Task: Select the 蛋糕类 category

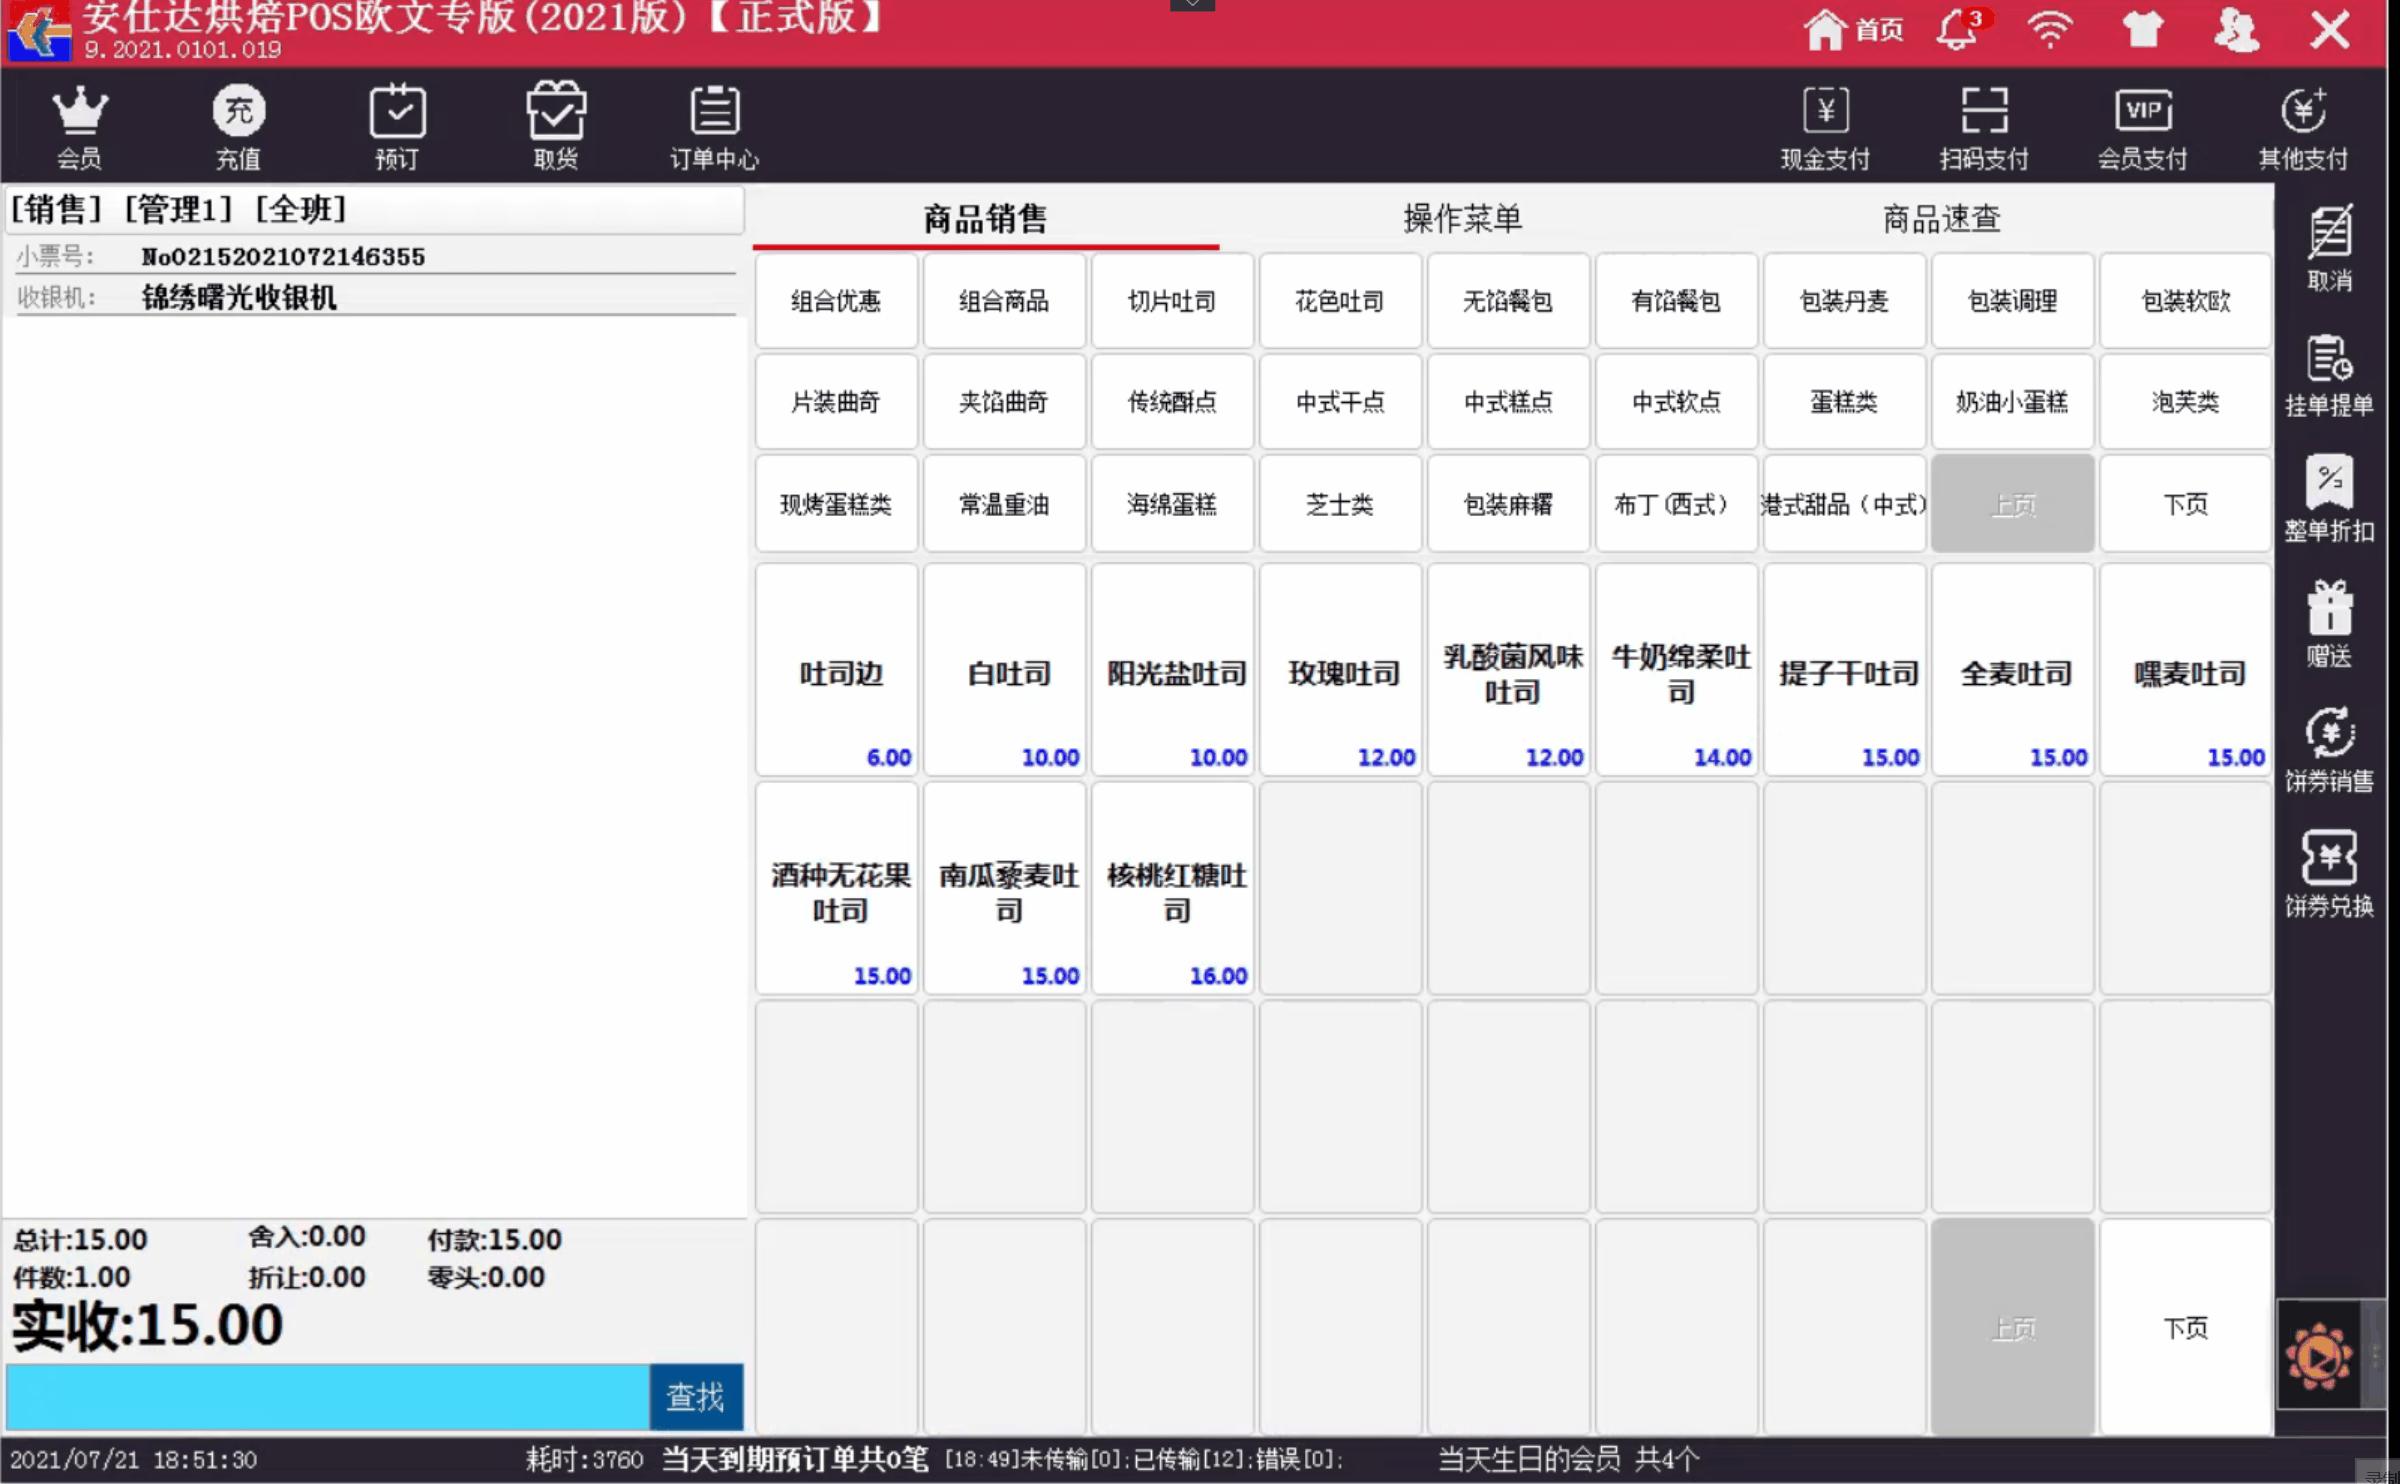Action: pos(1845,402)
